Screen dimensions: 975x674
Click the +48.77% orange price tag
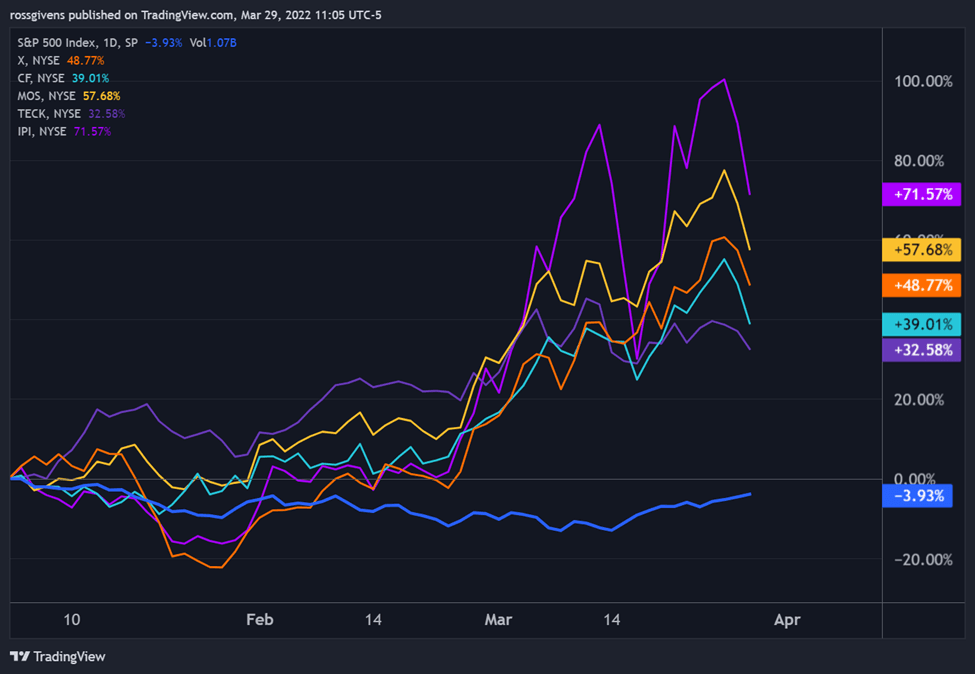pyautogui.click(x=922, y=285)
